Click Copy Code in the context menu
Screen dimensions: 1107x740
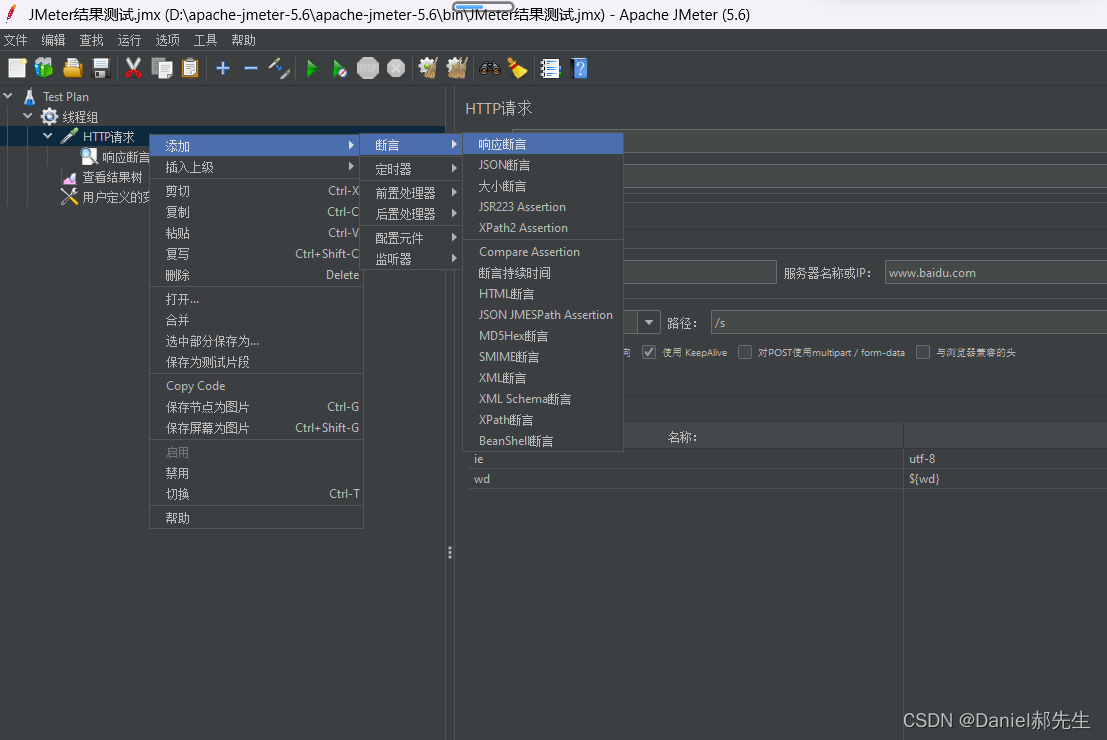(x=256, y=386)
